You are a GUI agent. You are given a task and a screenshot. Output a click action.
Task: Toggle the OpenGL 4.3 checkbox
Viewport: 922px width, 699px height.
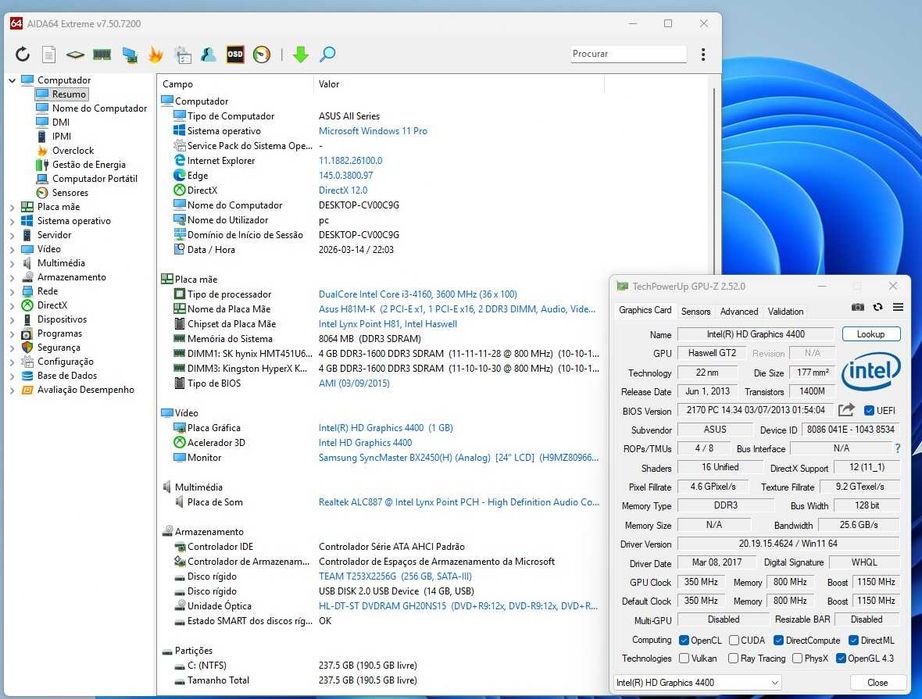(x=841, y=658)
